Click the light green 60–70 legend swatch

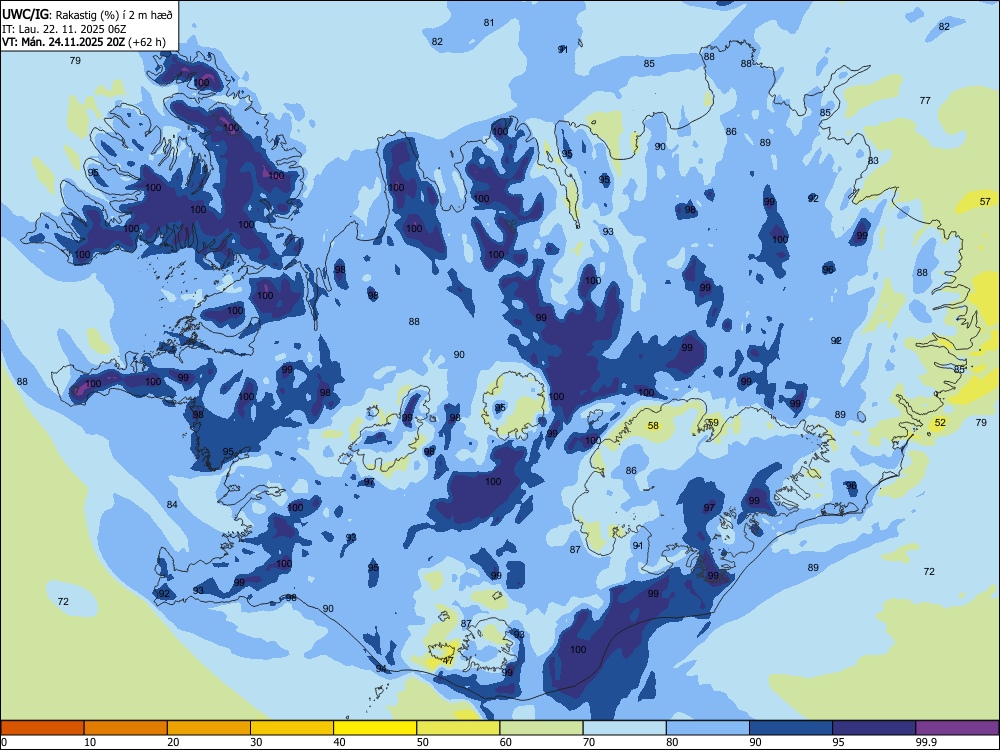541,728
